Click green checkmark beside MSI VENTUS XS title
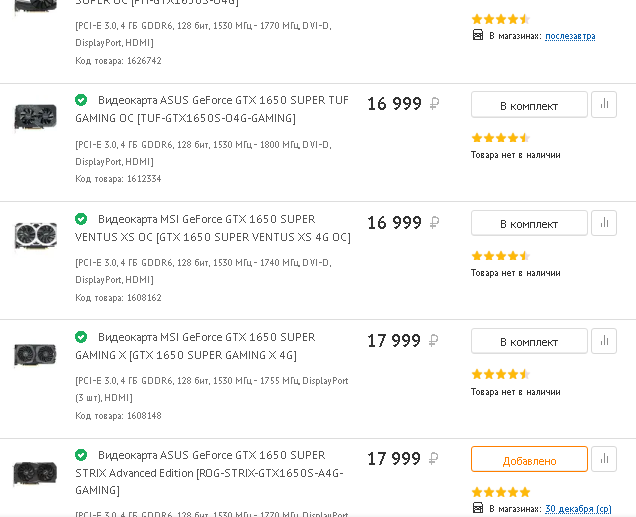 81,218
